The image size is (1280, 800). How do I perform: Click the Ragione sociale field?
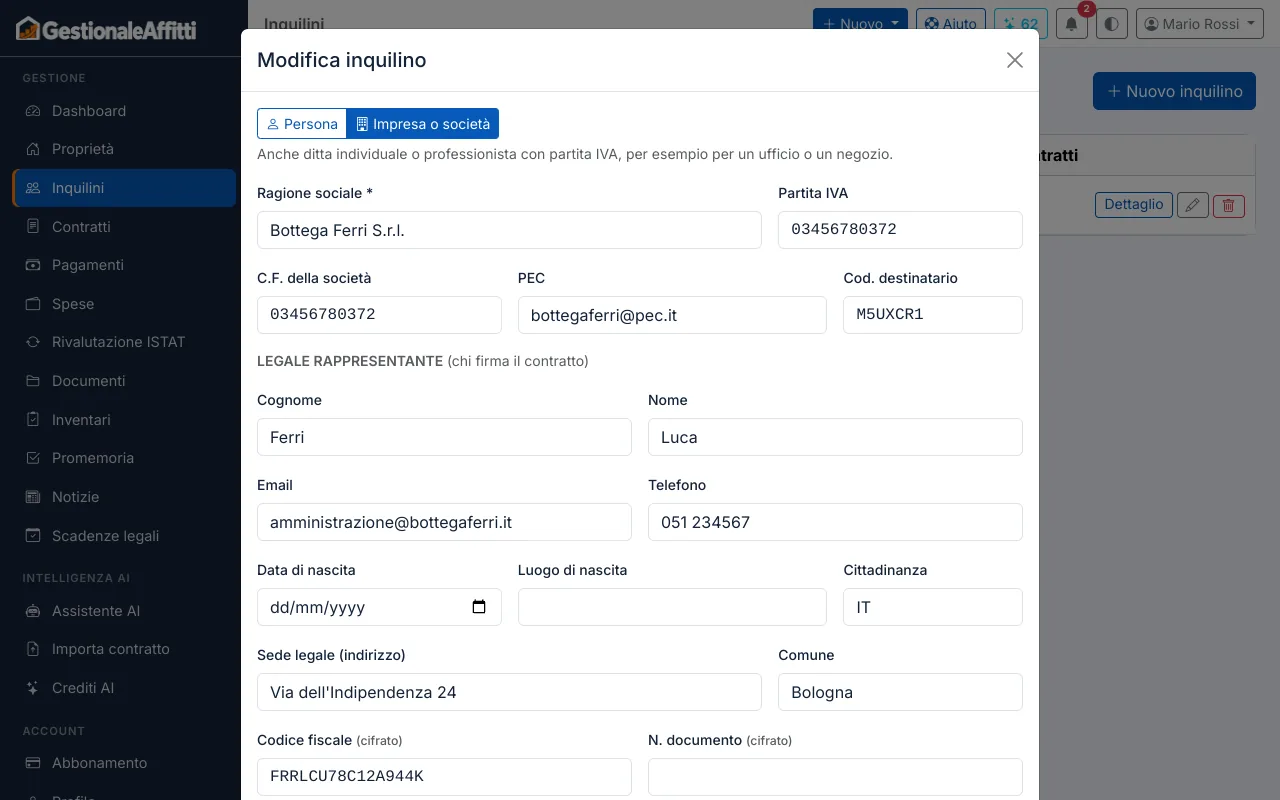tap(509, 230)
